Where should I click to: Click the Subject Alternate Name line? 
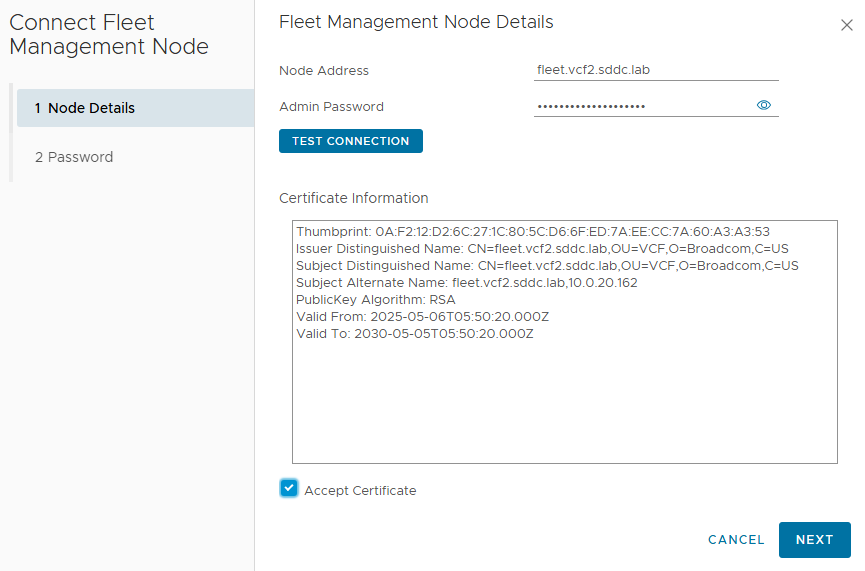pos(466,283)
